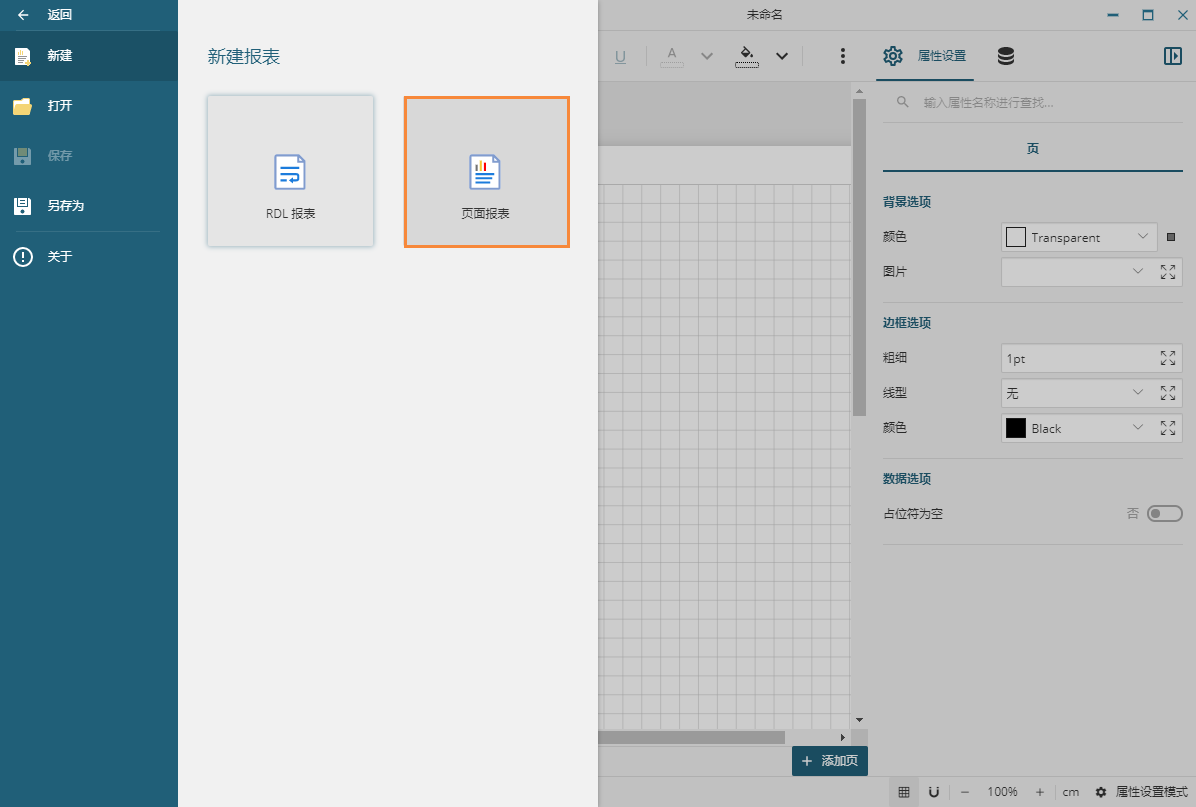Open the Transparent background color dropdown

click(x=1080, y=237)
